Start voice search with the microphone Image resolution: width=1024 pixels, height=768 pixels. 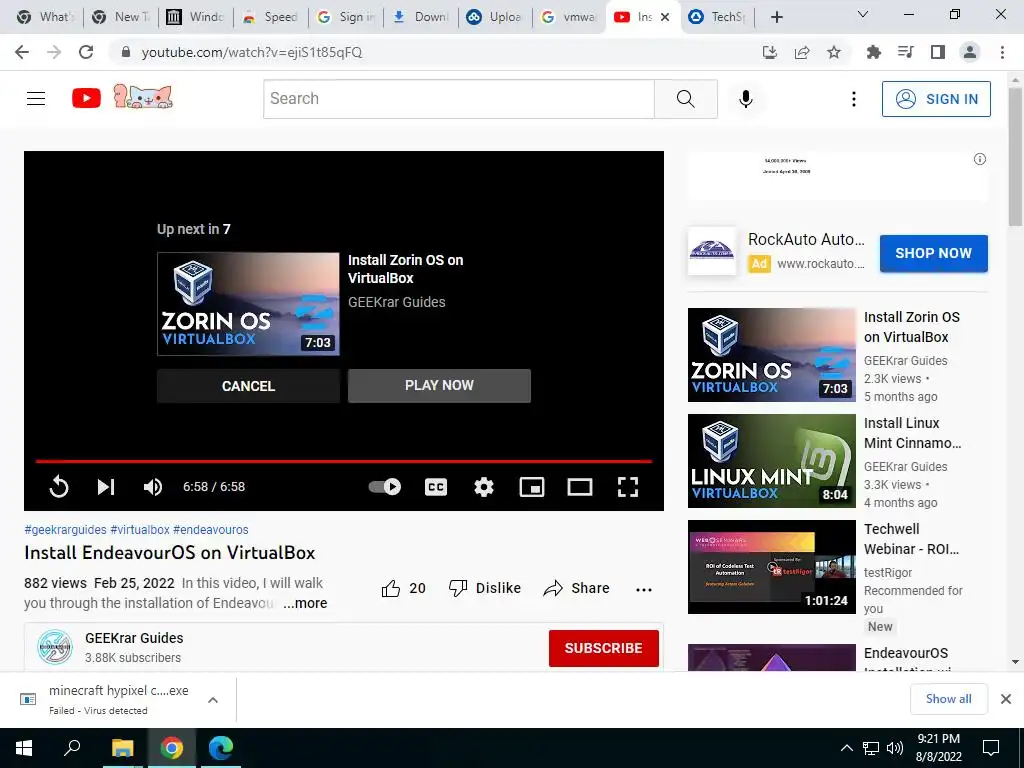point(746,99)
